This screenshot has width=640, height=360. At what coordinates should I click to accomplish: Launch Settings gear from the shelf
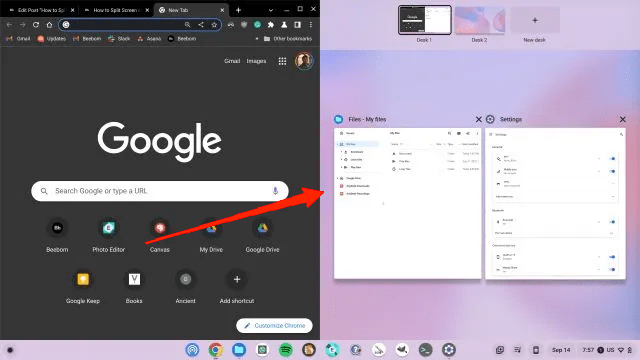coord(449,350)
